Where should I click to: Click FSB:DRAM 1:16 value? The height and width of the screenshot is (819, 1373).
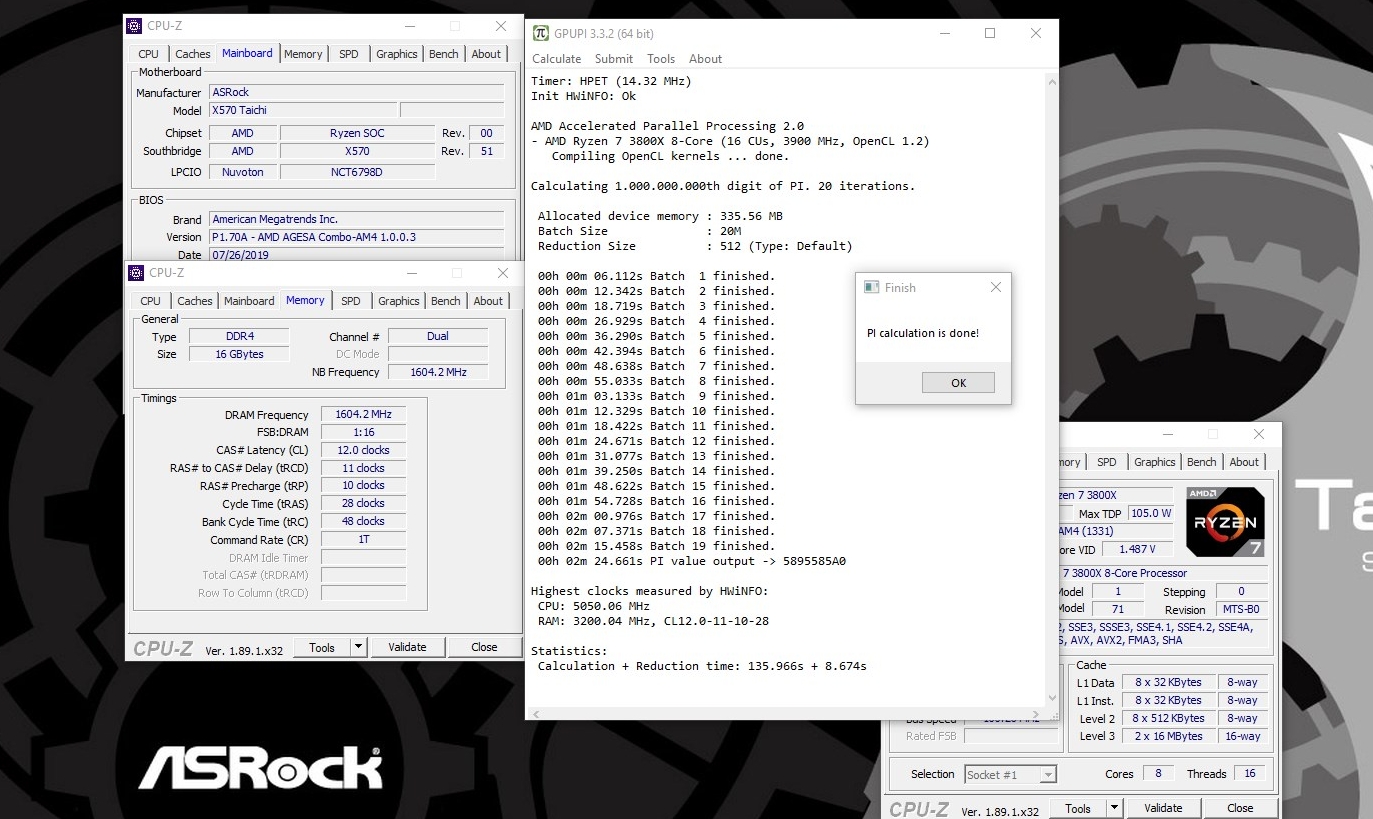click(x=363, y=432)
